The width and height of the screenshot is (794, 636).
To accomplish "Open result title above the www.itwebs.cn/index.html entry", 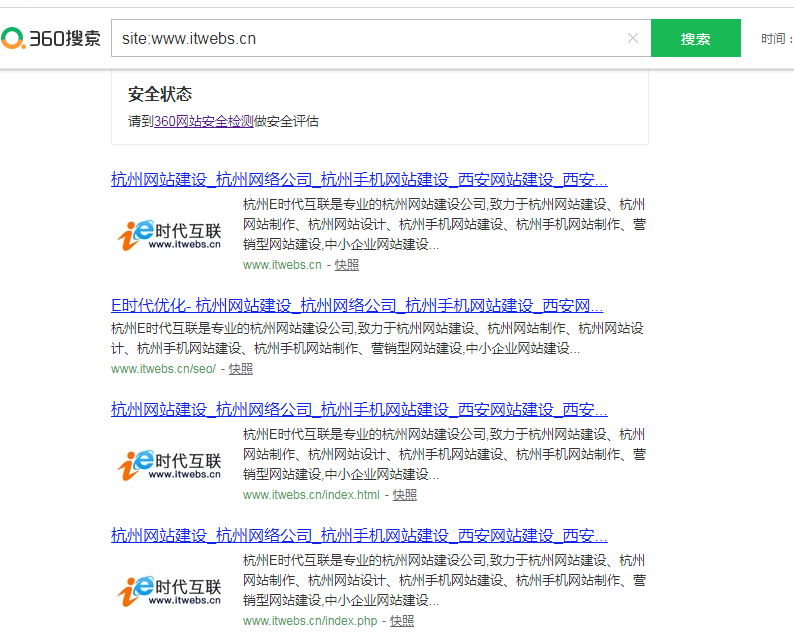I will 359,409.
